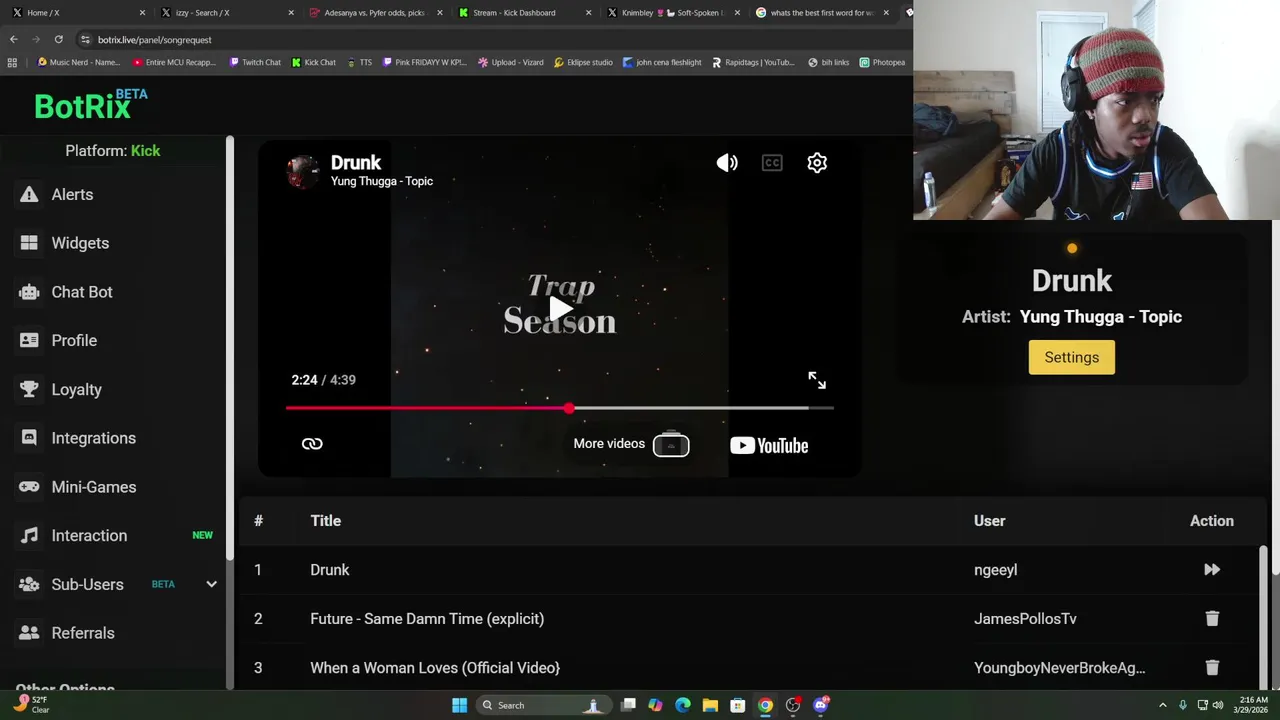Open TTS bookmark
Image resolution: width=1280 pixels, height=720 pixels.
tap(359, 62)
